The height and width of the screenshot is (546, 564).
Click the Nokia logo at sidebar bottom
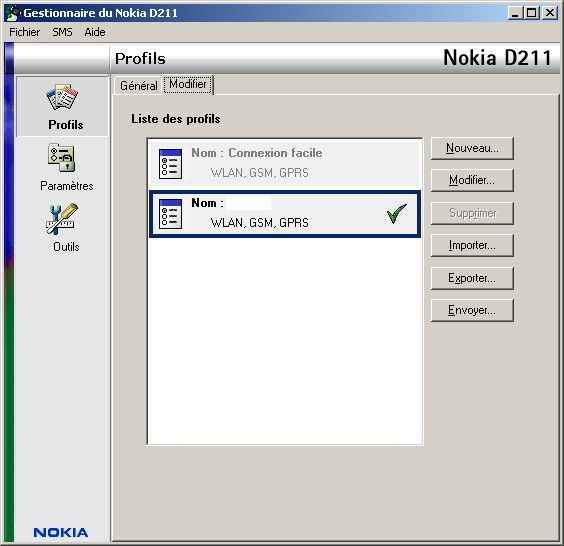click(60, 532)
